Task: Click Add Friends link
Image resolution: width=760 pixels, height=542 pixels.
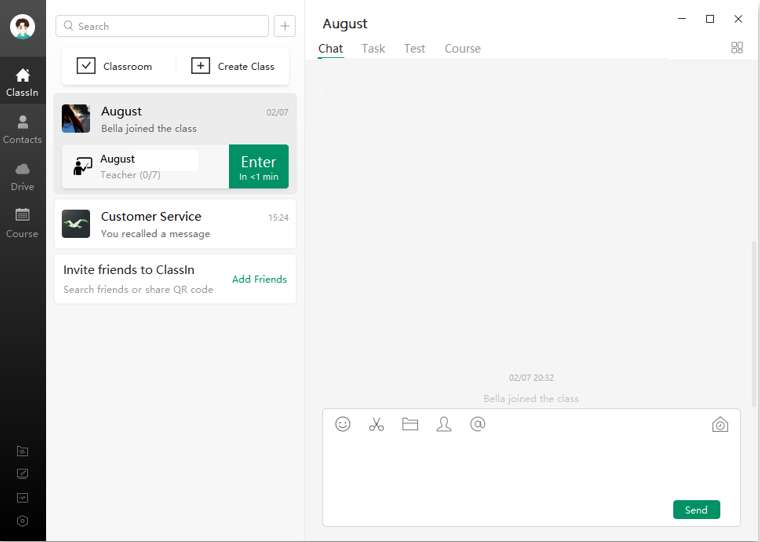Action: point(259,279)
